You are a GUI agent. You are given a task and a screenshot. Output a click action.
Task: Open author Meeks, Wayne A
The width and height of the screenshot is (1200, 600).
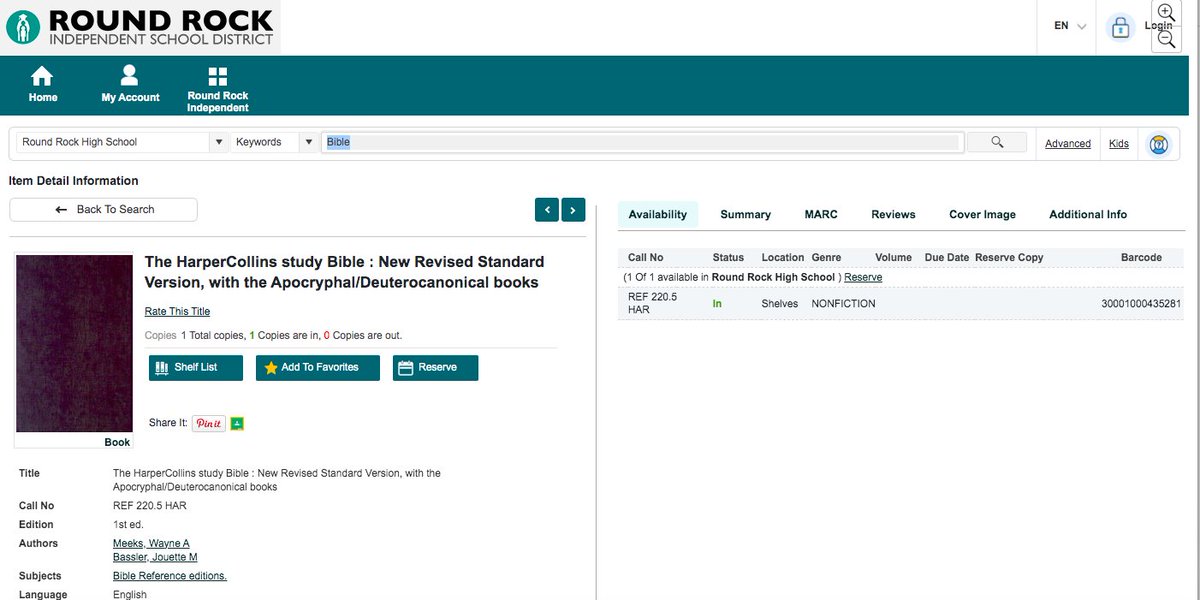(151, 544)
